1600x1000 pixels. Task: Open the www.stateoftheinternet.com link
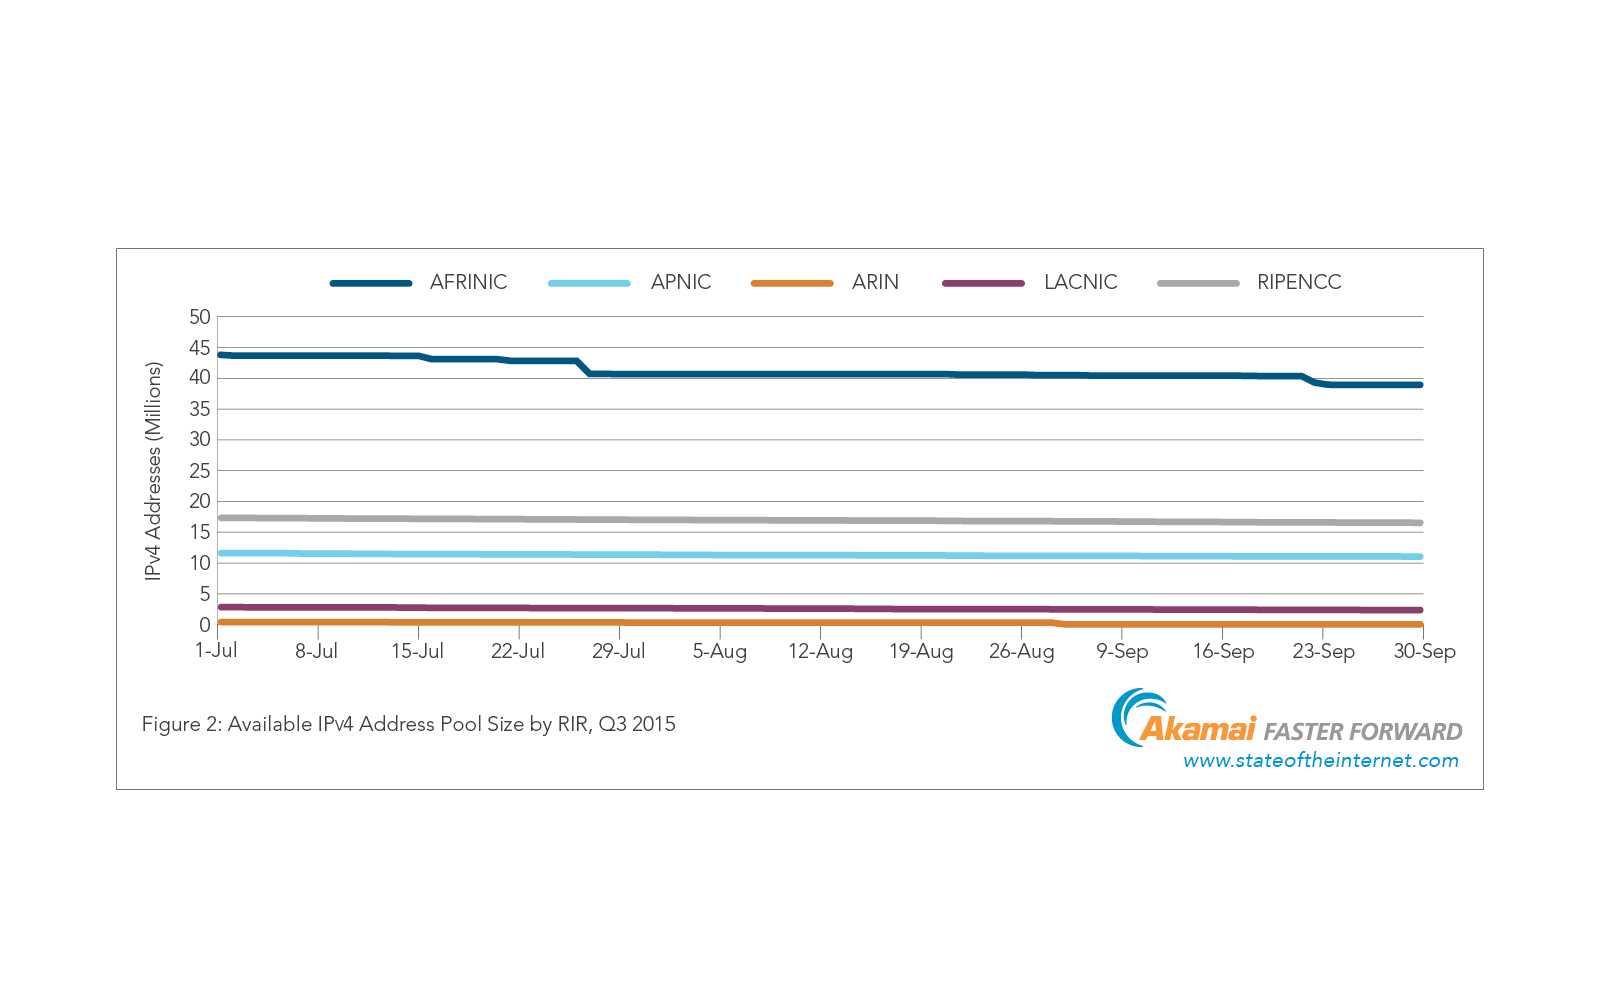tap(1320, 761)
